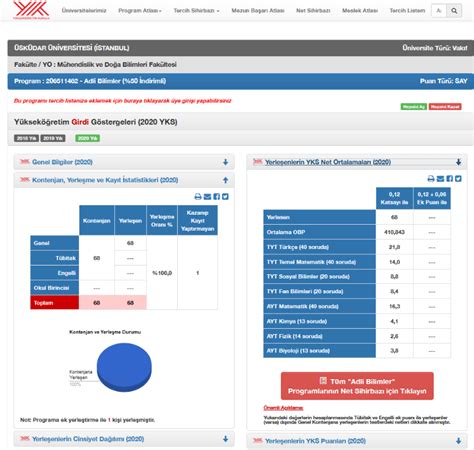Click the Kazanıp Kayıt Yaptırmayan column header
The height and width of the screenshot is (450, 474).
tap(198, 221)
